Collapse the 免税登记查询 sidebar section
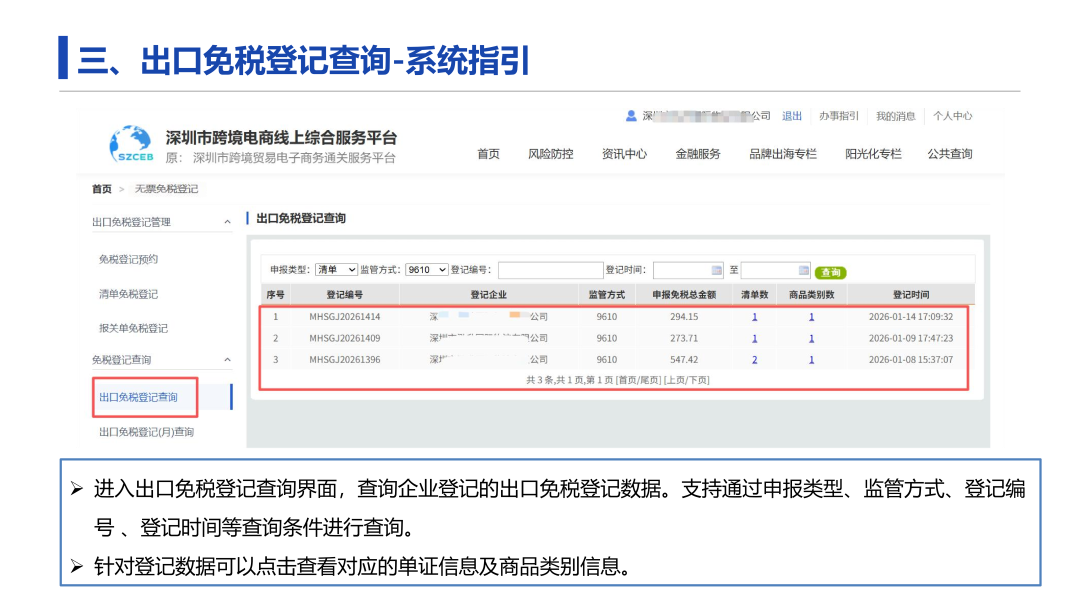The height and width of the screenshot is (608, 1080). [226, 358]
